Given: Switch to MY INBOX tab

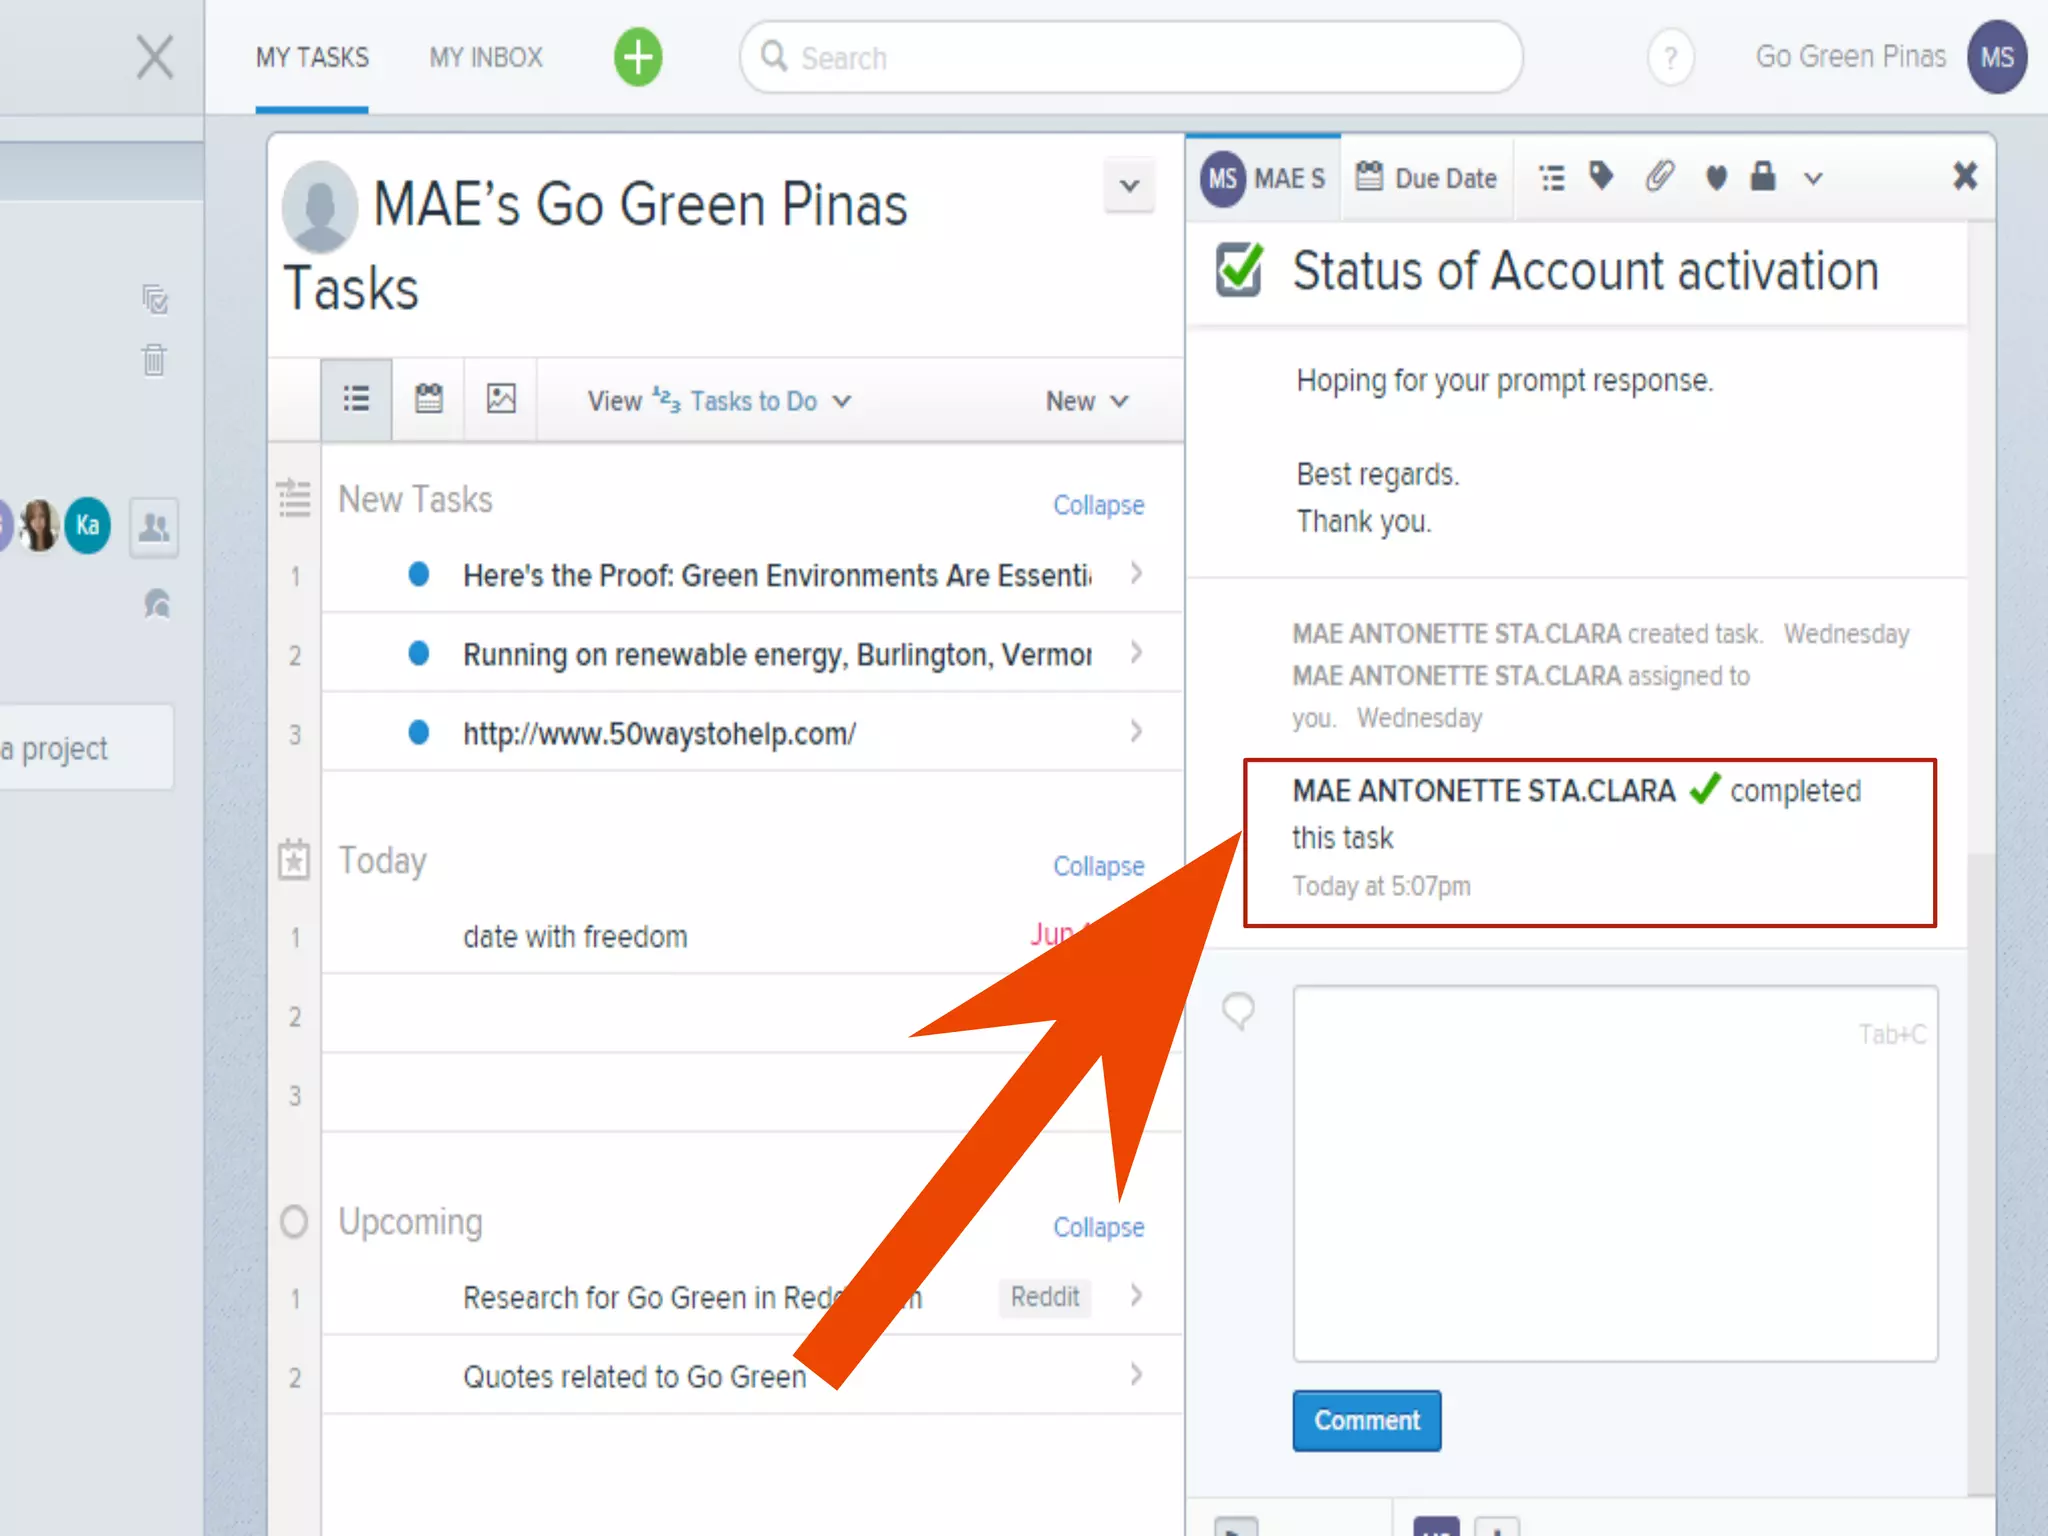Looking at the screenshot, I should point(486,58).
